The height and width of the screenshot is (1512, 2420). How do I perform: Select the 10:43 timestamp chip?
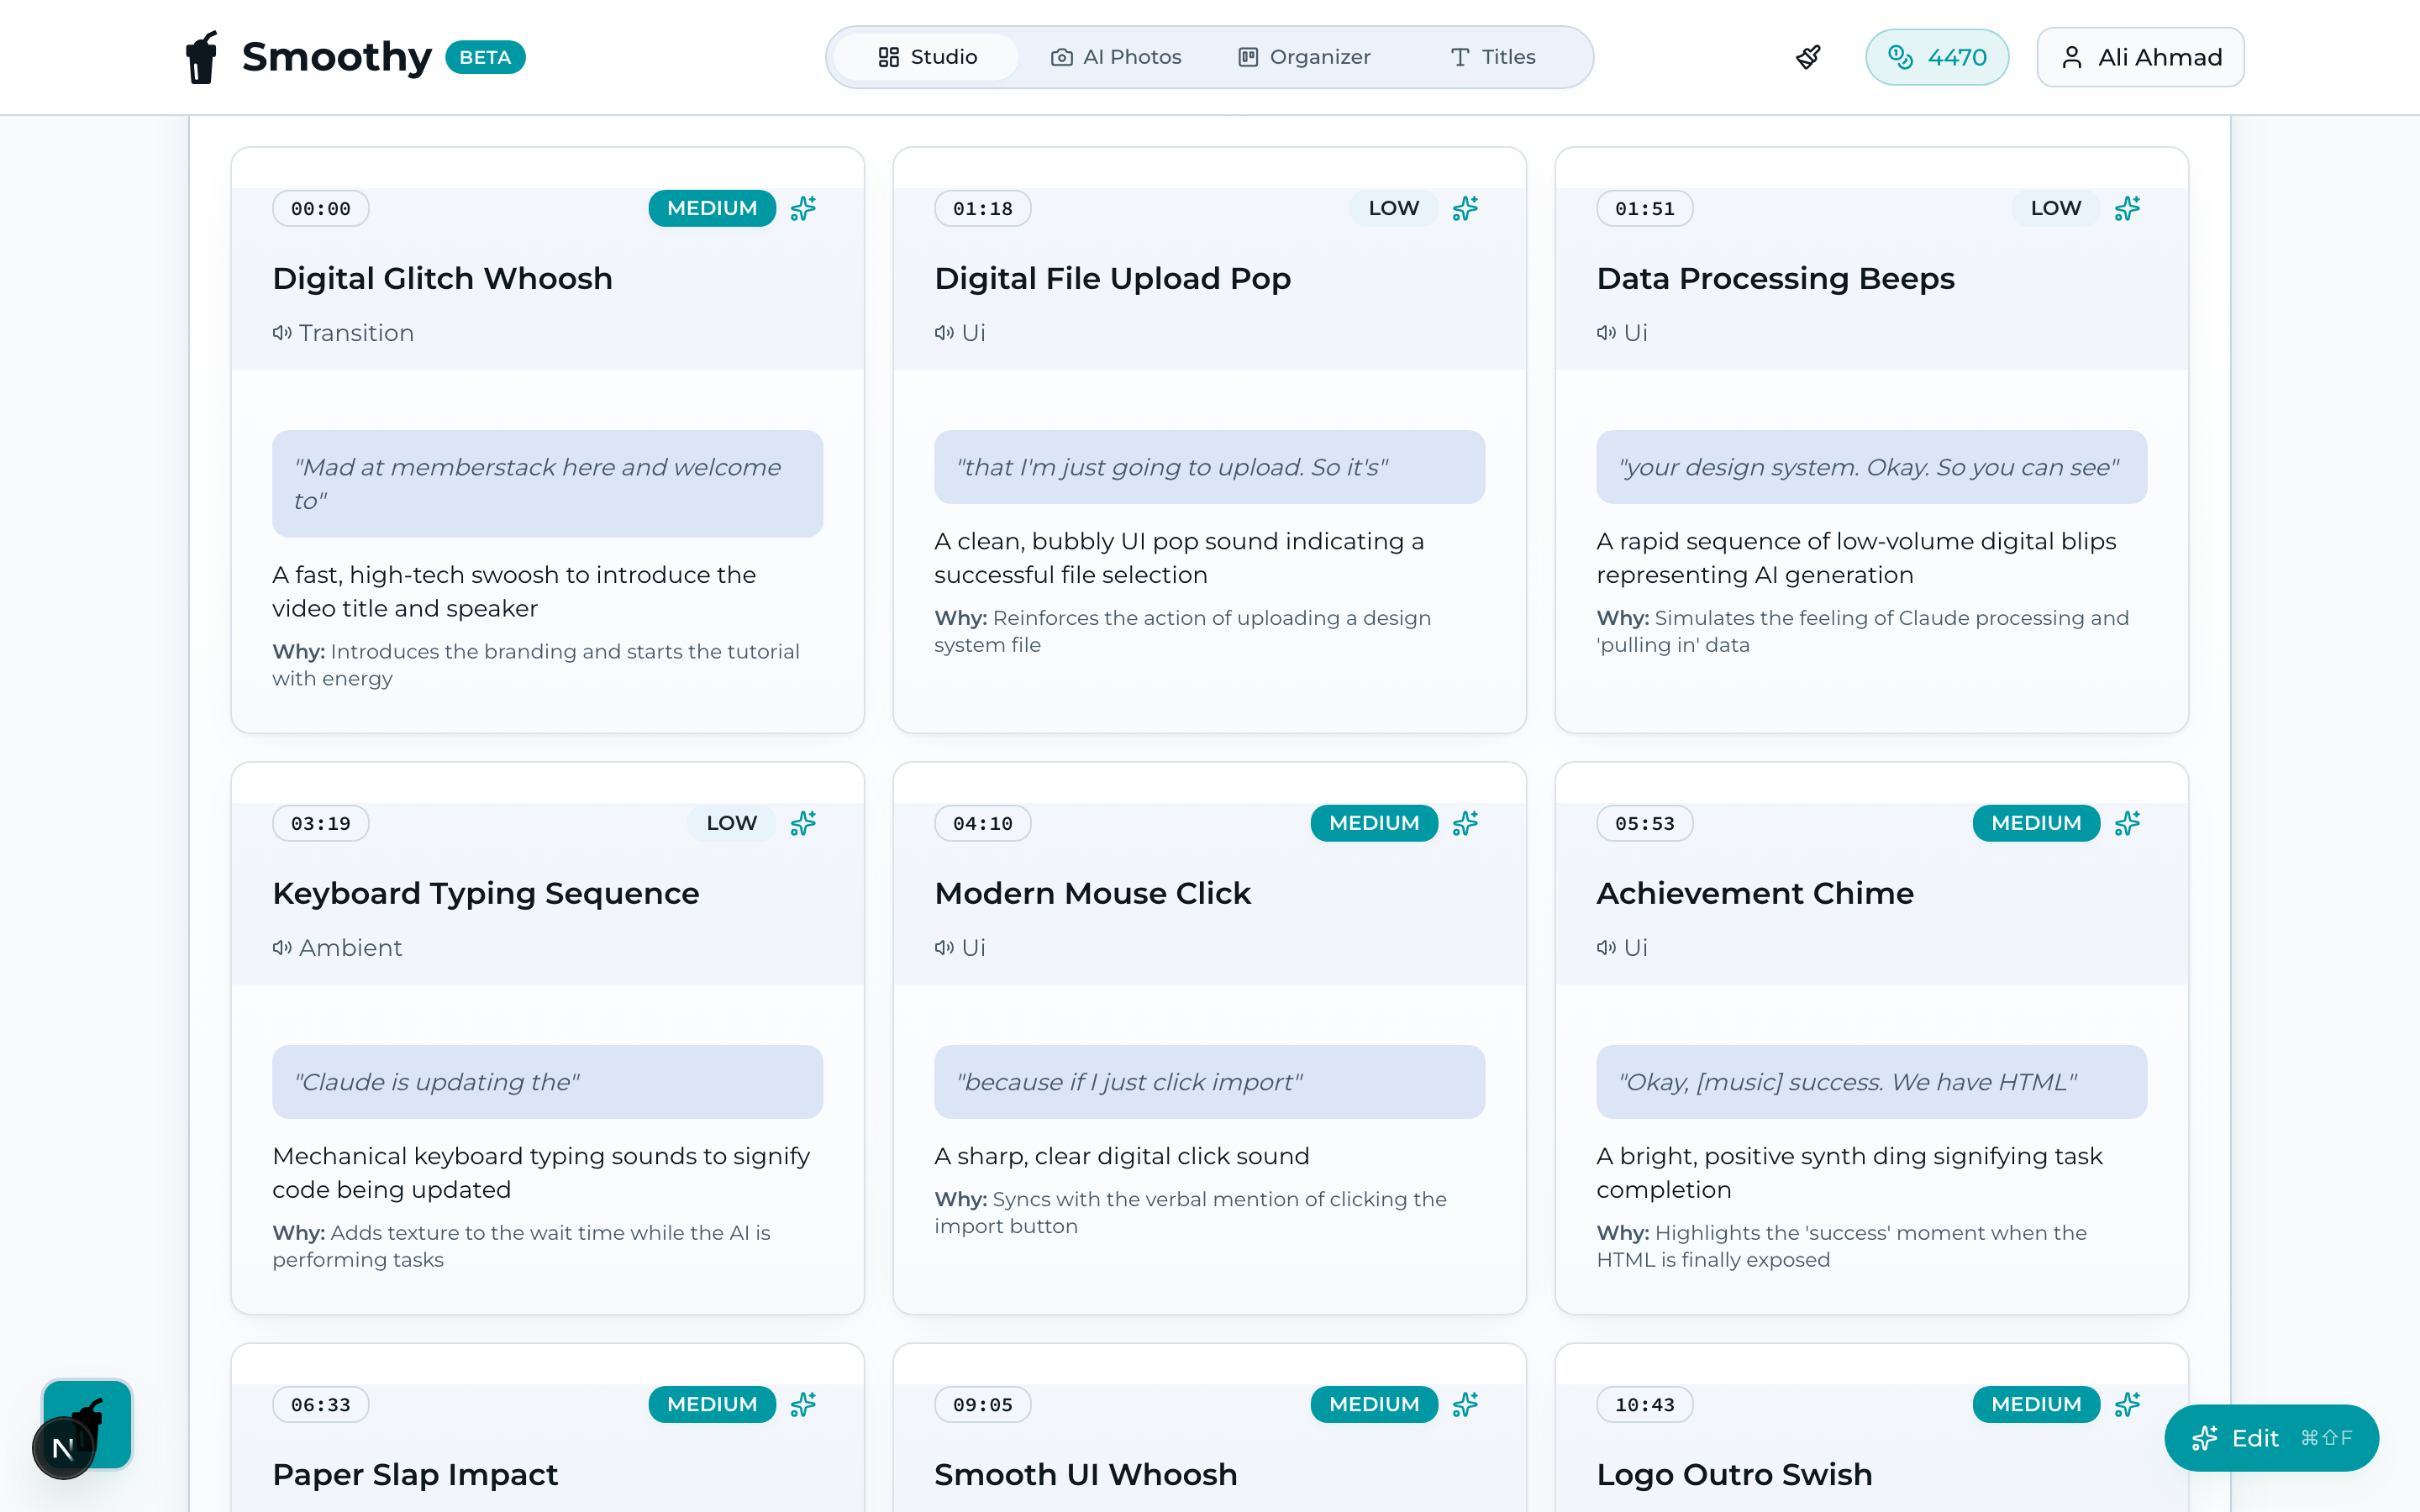click(x=1645, y=1404)
